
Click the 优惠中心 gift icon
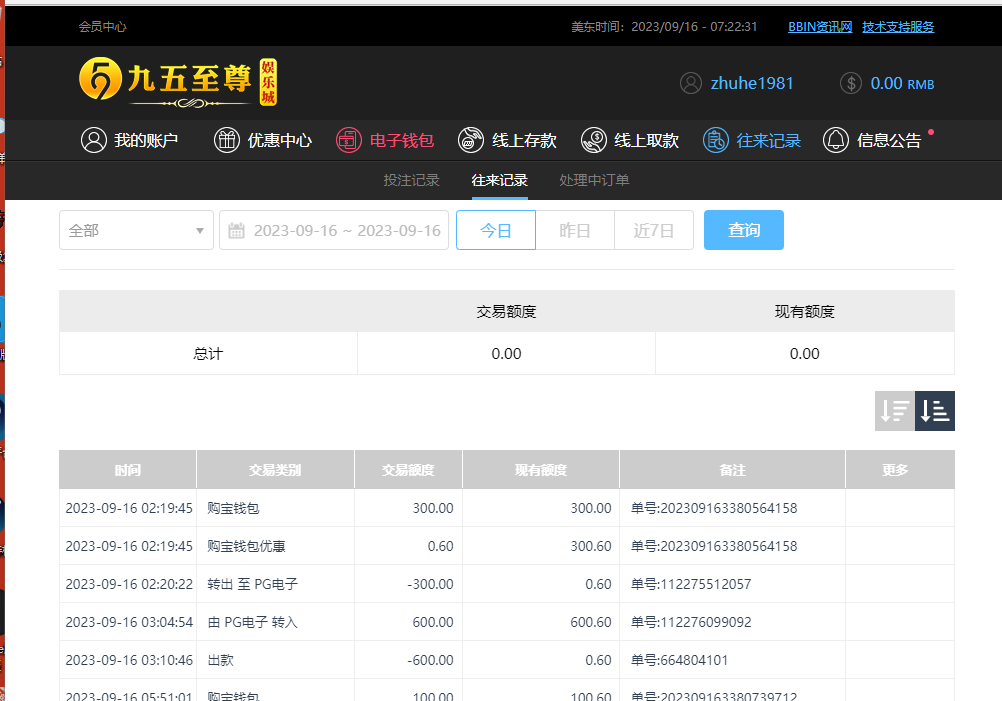point(227,140)
